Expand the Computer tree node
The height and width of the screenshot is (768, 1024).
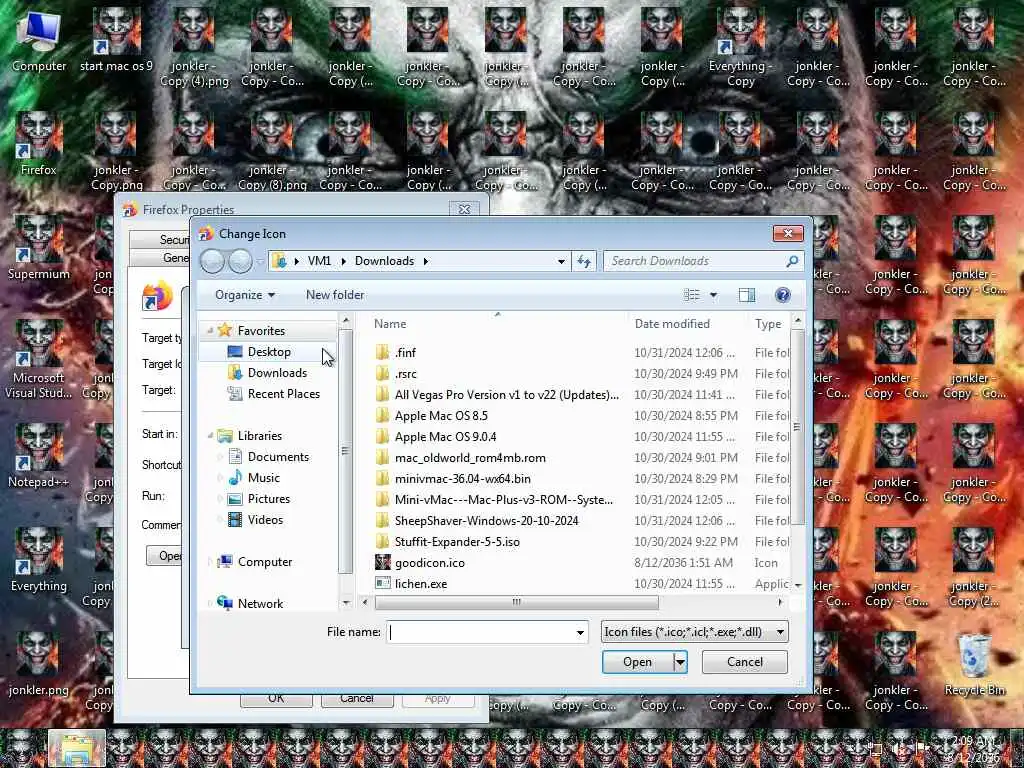210,562
